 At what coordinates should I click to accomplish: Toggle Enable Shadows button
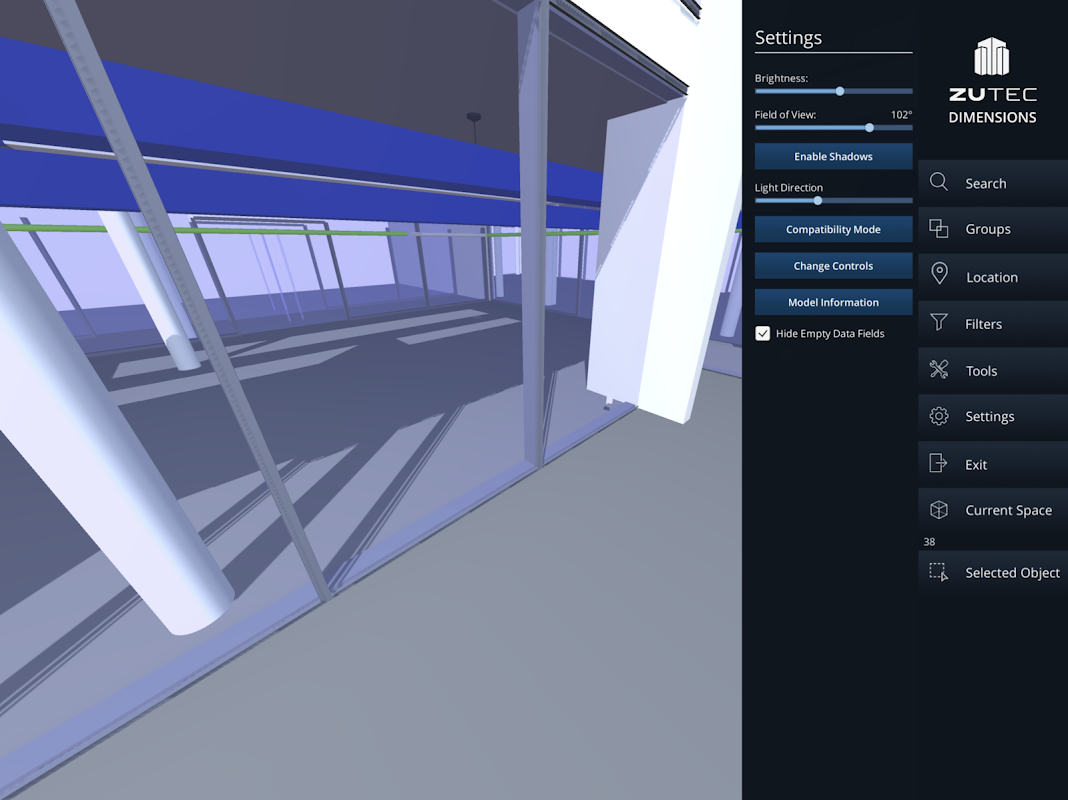(833, 157)
